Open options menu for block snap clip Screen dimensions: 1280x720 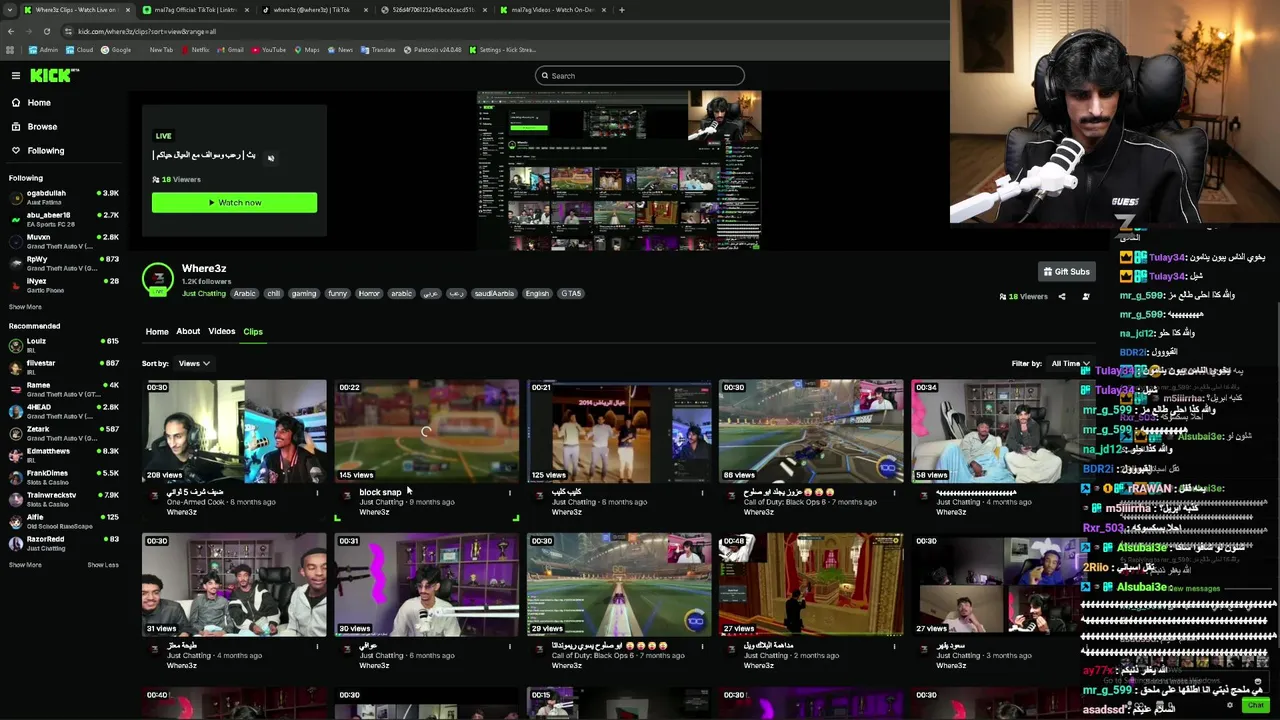pyautogui.click(x=510, y=493)
